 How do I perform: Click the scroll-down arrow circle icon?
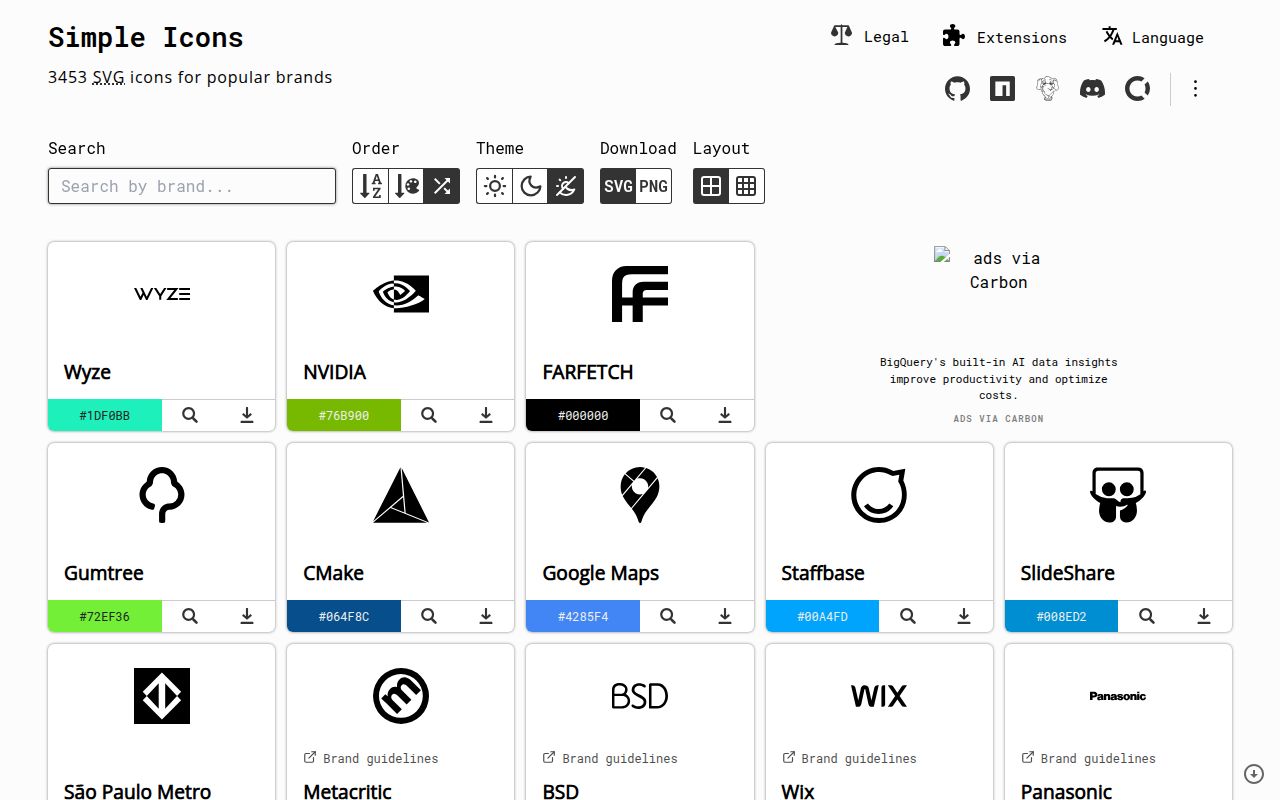(x=1254, y=773)
